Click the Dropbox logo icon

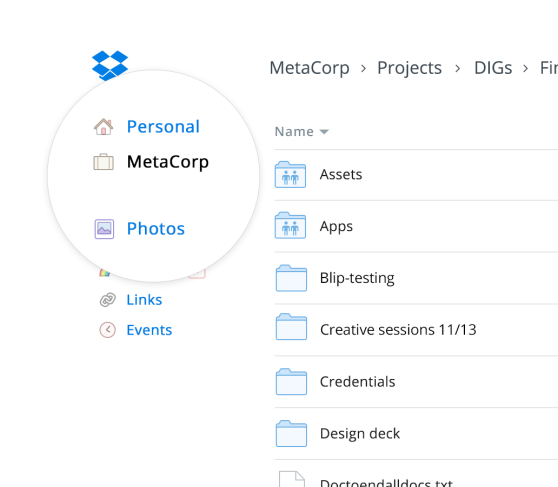coord(110,66)
